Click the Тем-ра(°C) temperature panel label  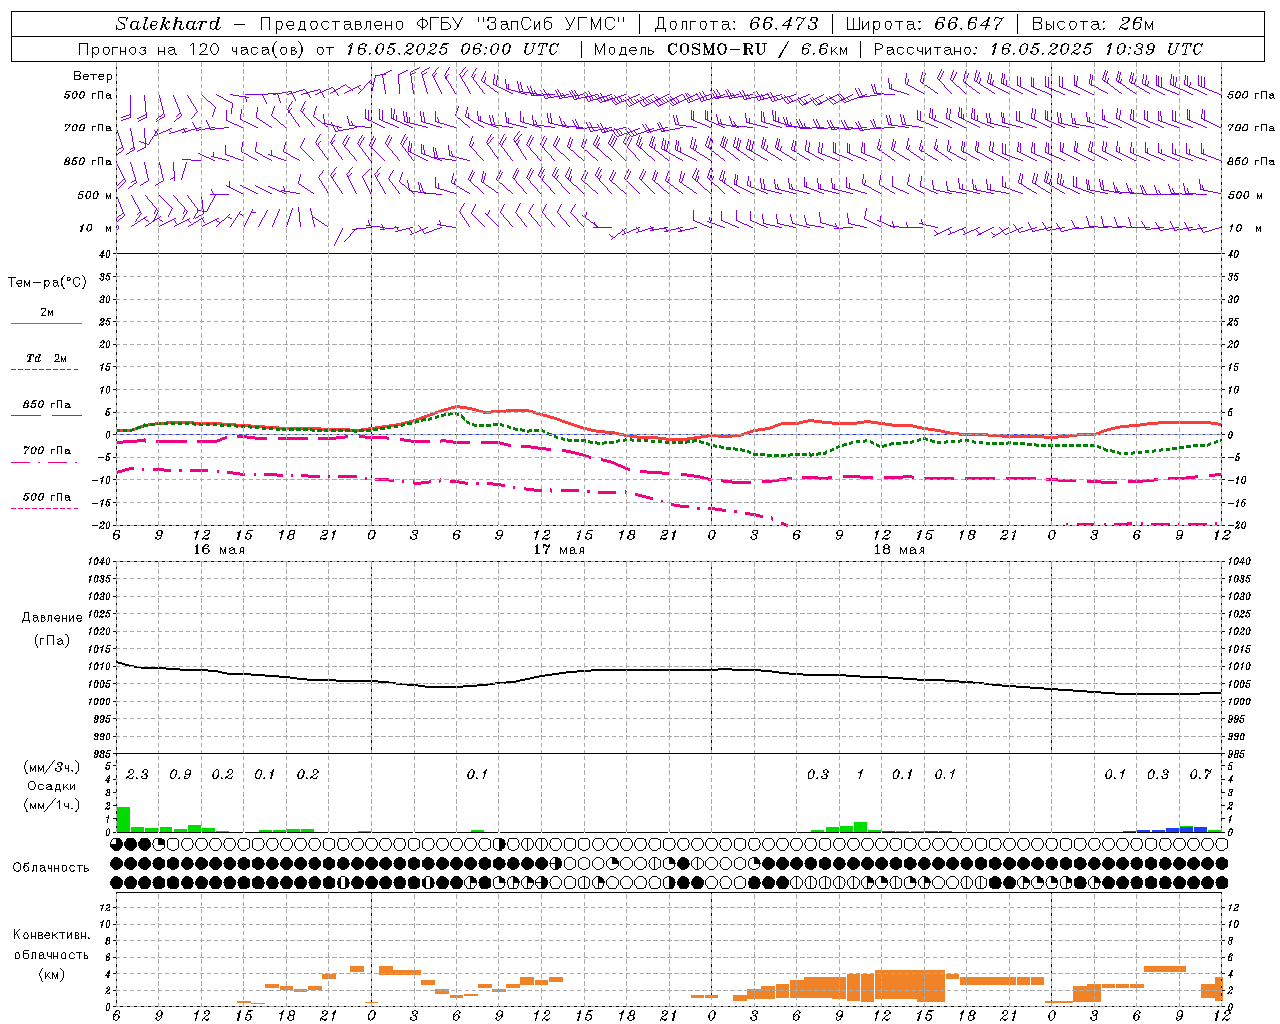47,283
